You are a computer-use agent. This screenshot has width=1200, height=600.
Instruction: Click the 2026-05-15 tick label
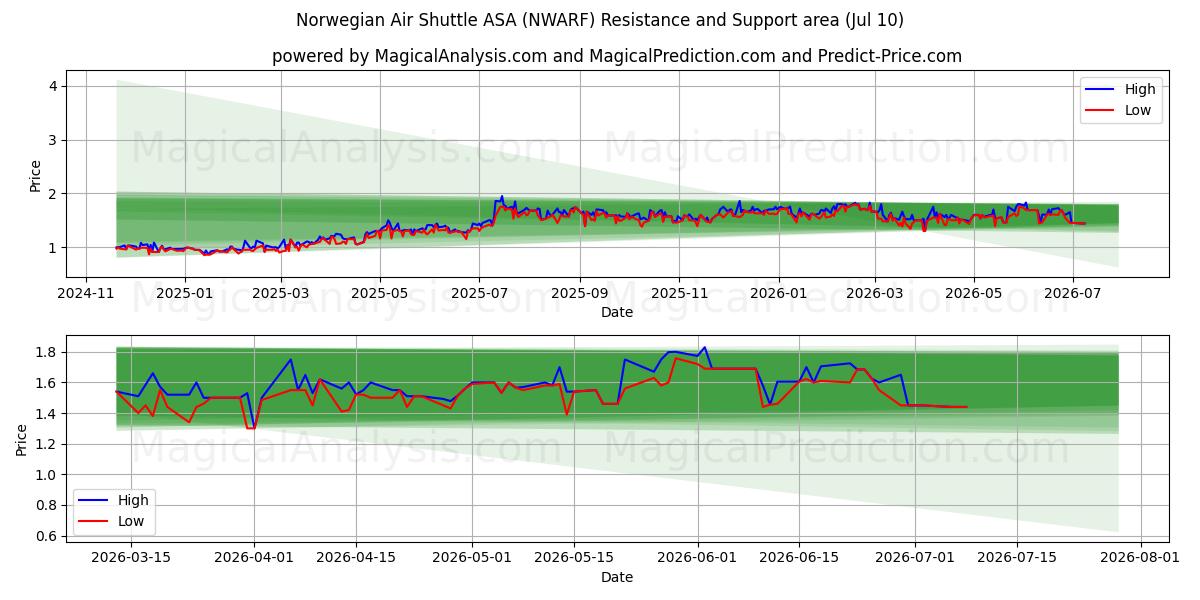(574, 559)
